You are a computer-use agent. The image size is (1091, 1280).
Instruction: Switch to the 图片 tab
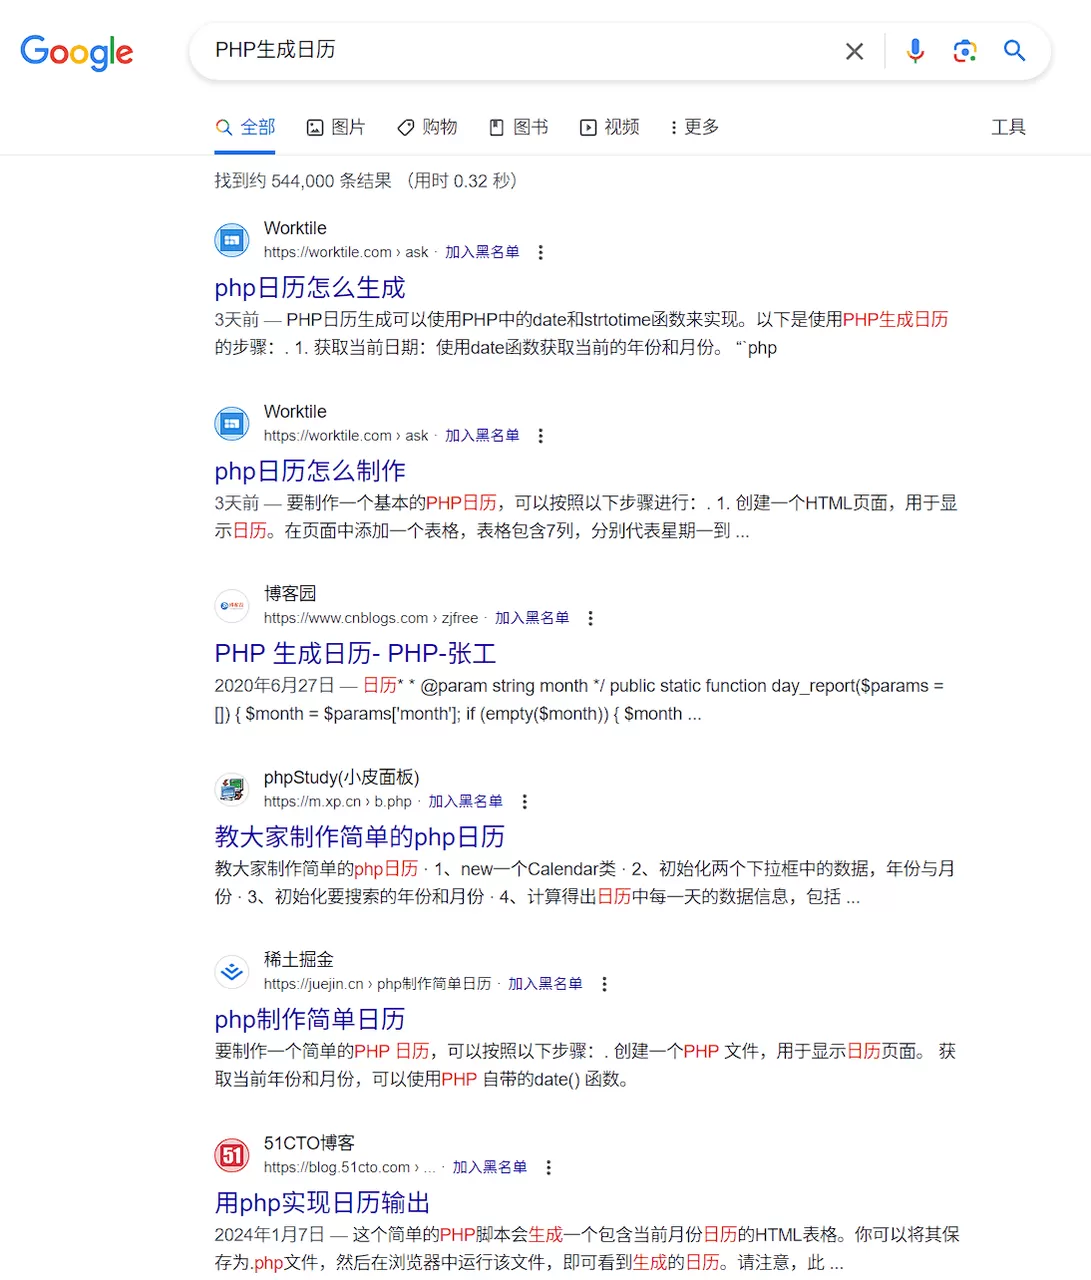coord(336,127)
